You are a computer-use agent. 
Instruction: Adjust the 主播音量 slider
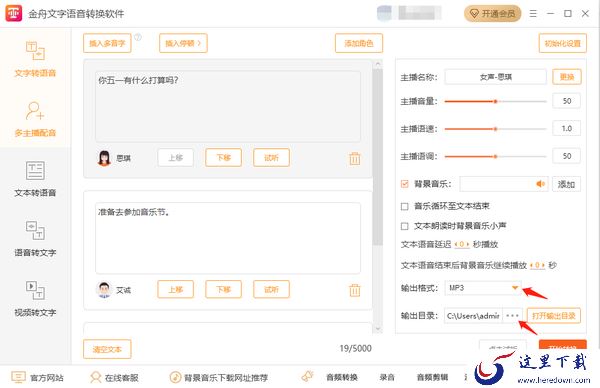pyautogui.click(x=496, y=101)
